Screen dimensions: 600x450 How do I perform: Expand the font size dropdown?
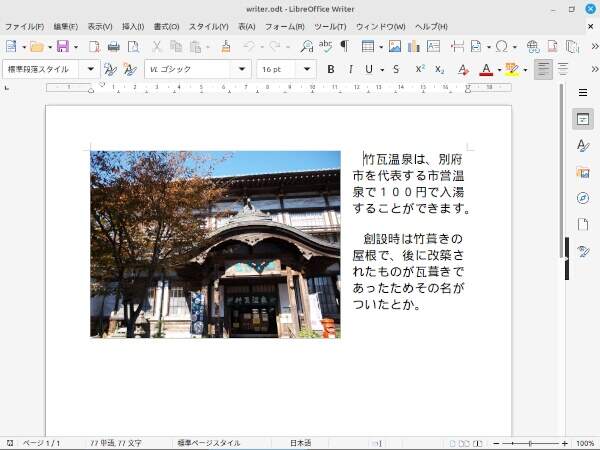tap(307, 69)
